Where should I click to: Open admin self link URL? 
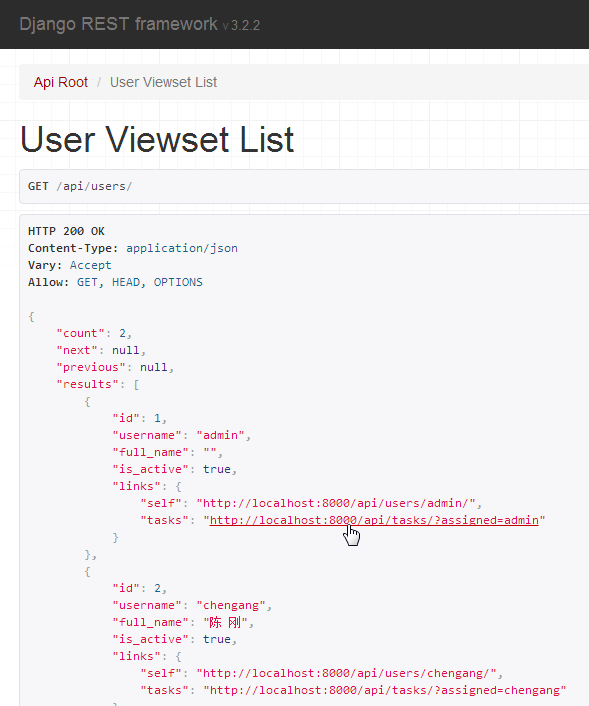pos(336,503)
